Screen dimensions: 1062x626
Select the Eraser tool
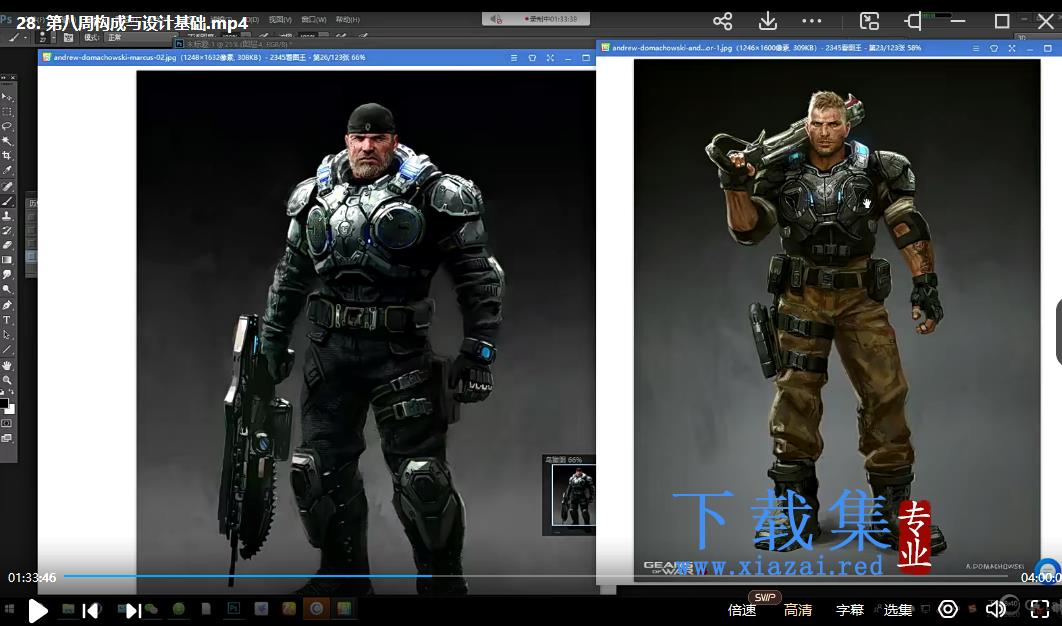point(7,245)
